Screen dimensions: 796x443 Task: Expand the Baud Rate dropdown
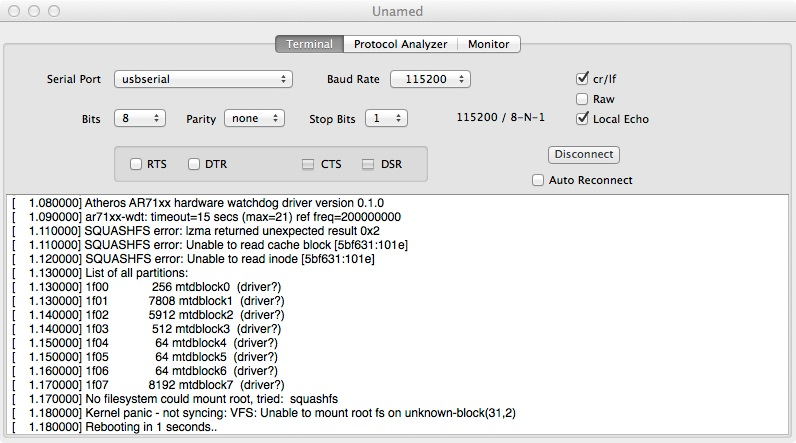[430, 79]
